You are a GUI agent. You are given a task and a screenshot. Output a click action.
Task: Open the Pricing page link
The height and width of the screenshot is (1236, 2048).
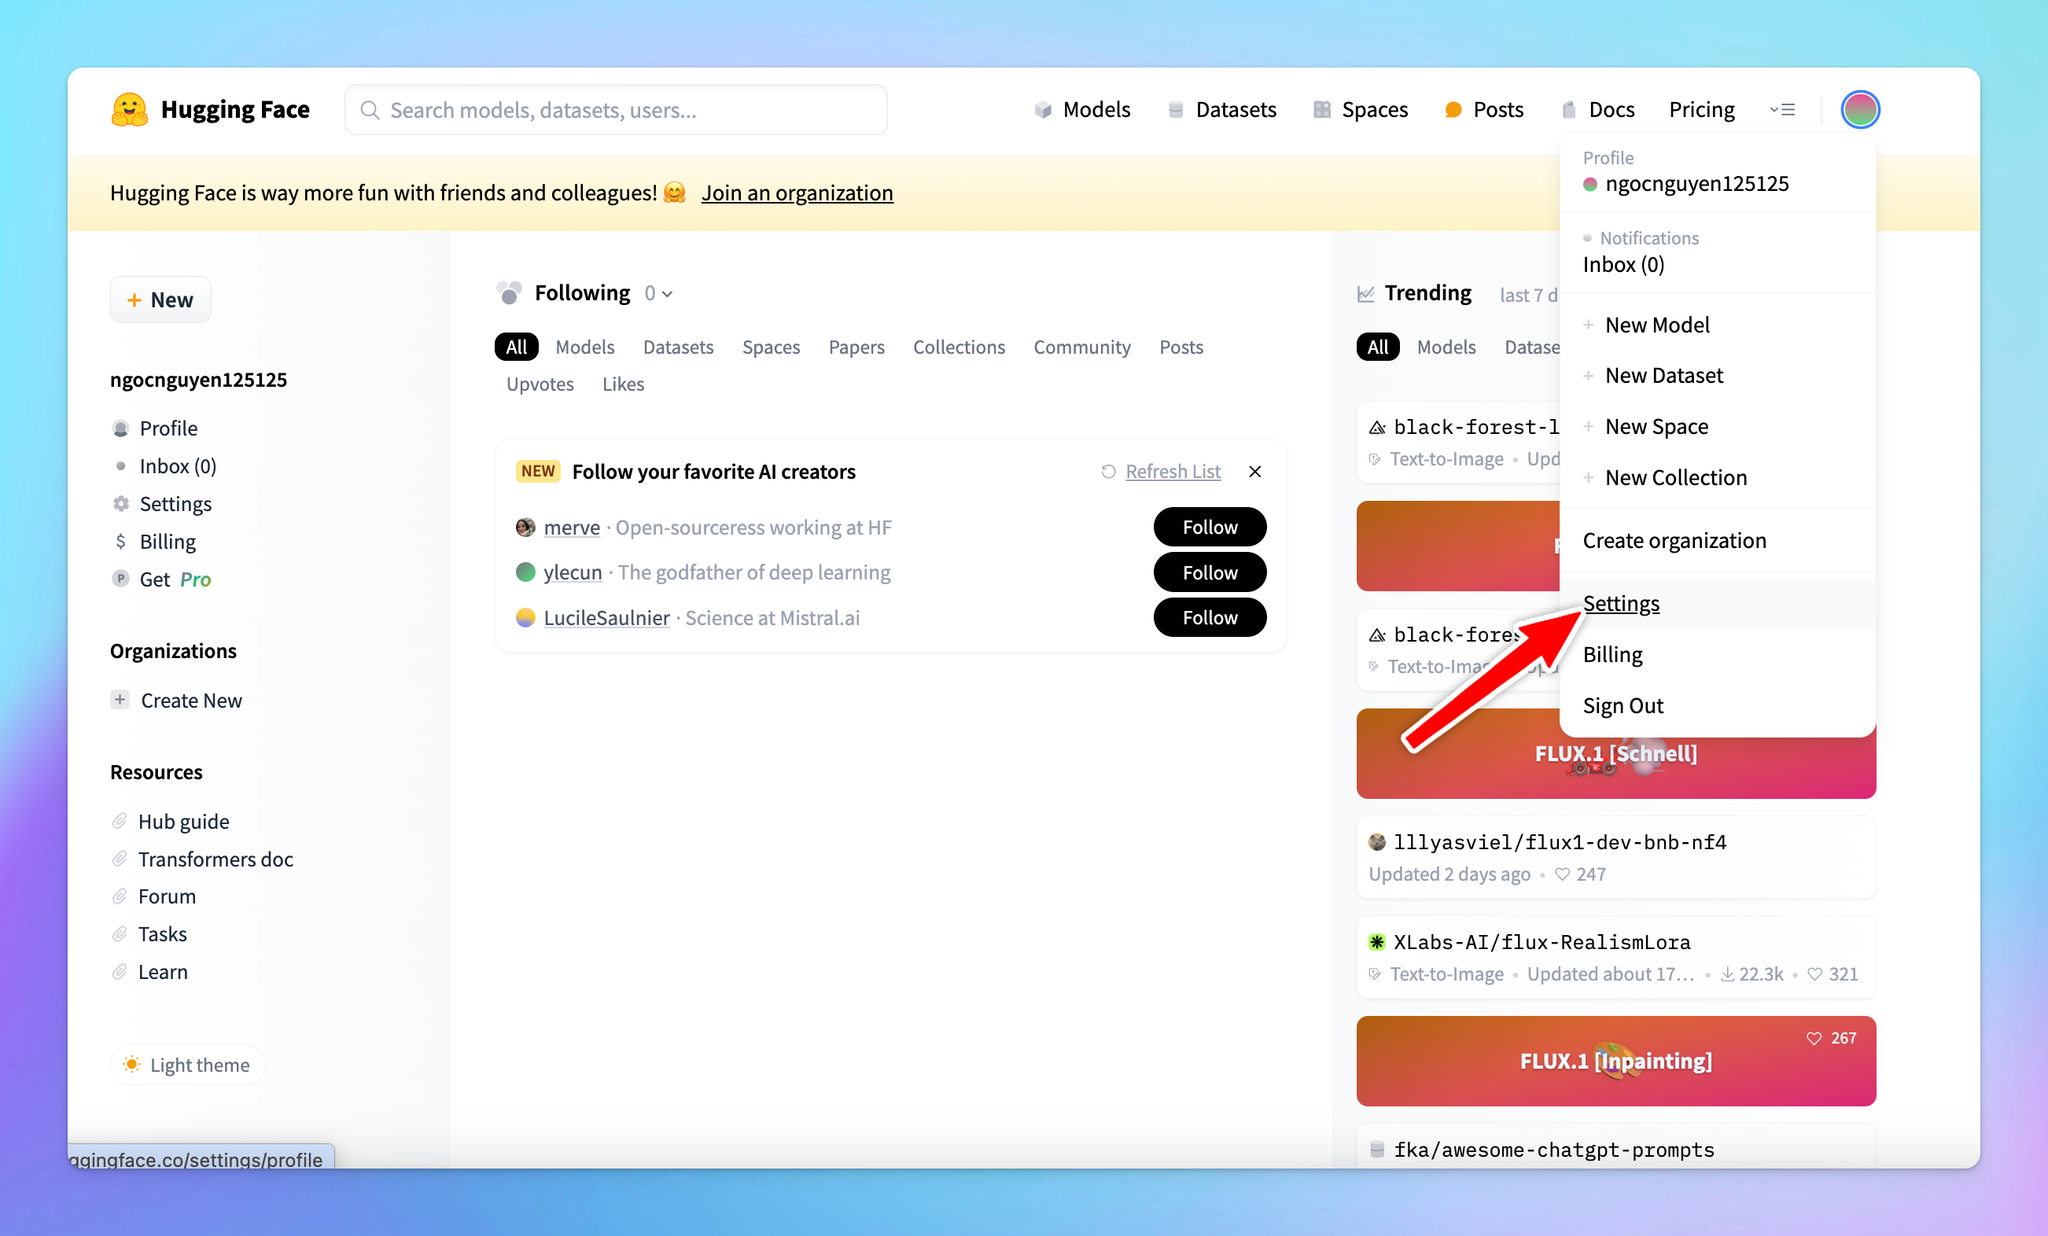[x=1702, y=110]
